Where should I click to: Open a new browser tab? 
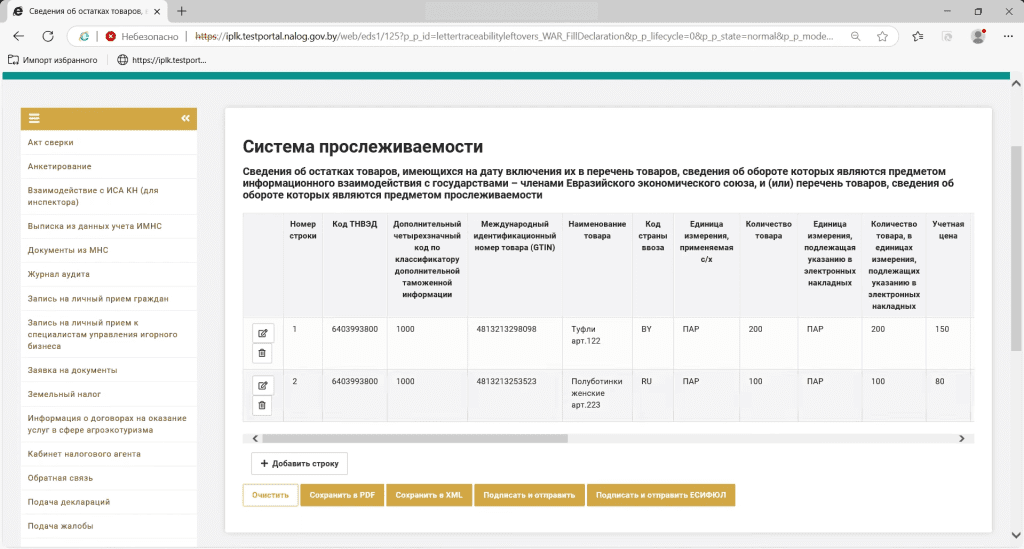click(x=182, y=11)
